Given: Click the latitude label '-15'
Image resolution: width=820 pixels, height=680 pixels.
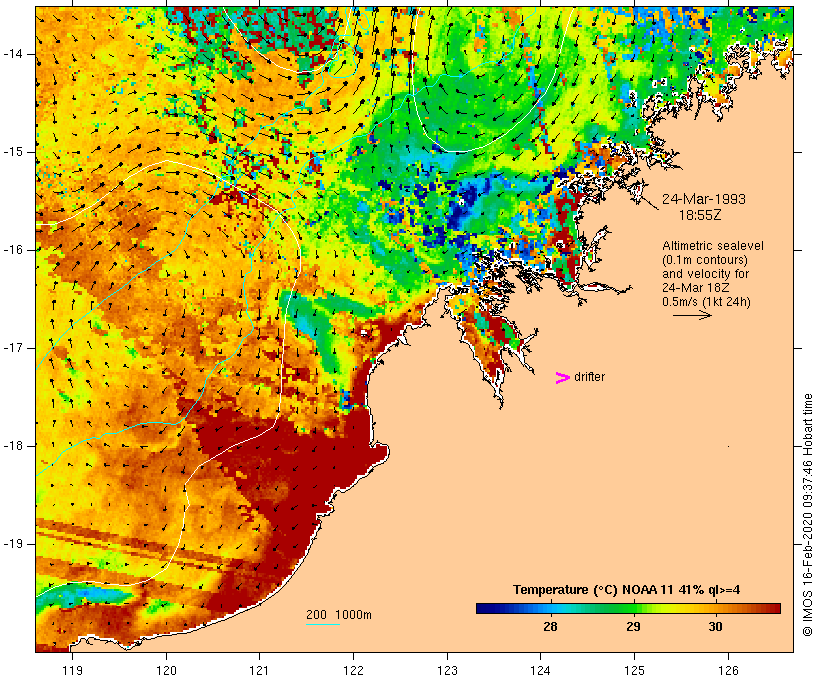Looking at the screenshot, I should pos(13,152).
